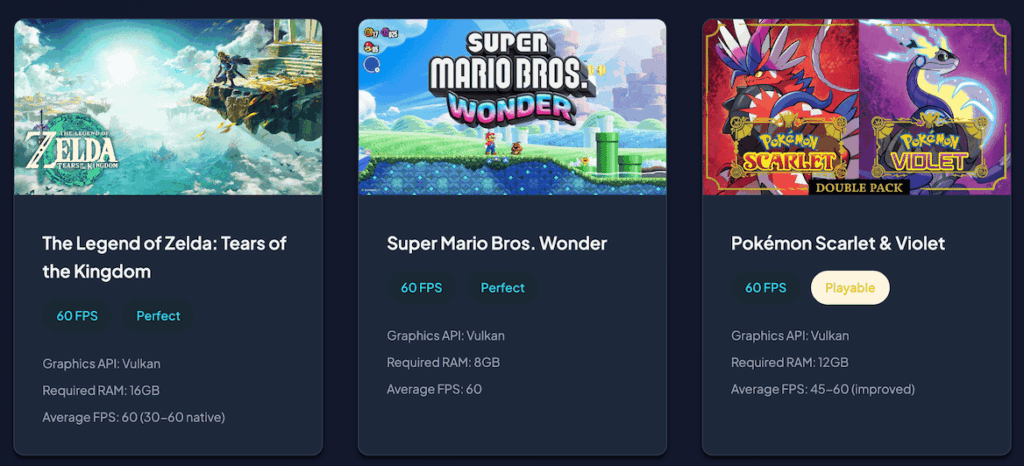
Task: Select the Required RAM: 16GB text
Action: (x=101, y=390)
